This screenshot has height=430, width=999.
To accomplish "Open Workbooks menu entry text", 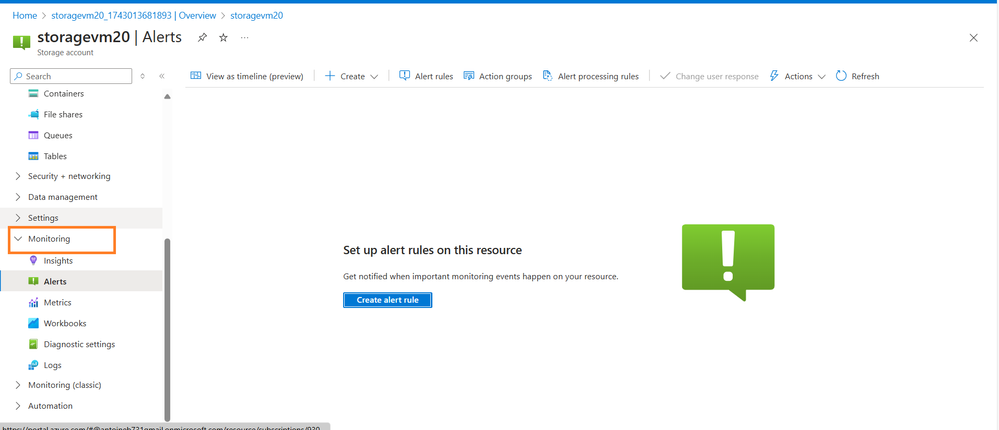I will 65,324.
